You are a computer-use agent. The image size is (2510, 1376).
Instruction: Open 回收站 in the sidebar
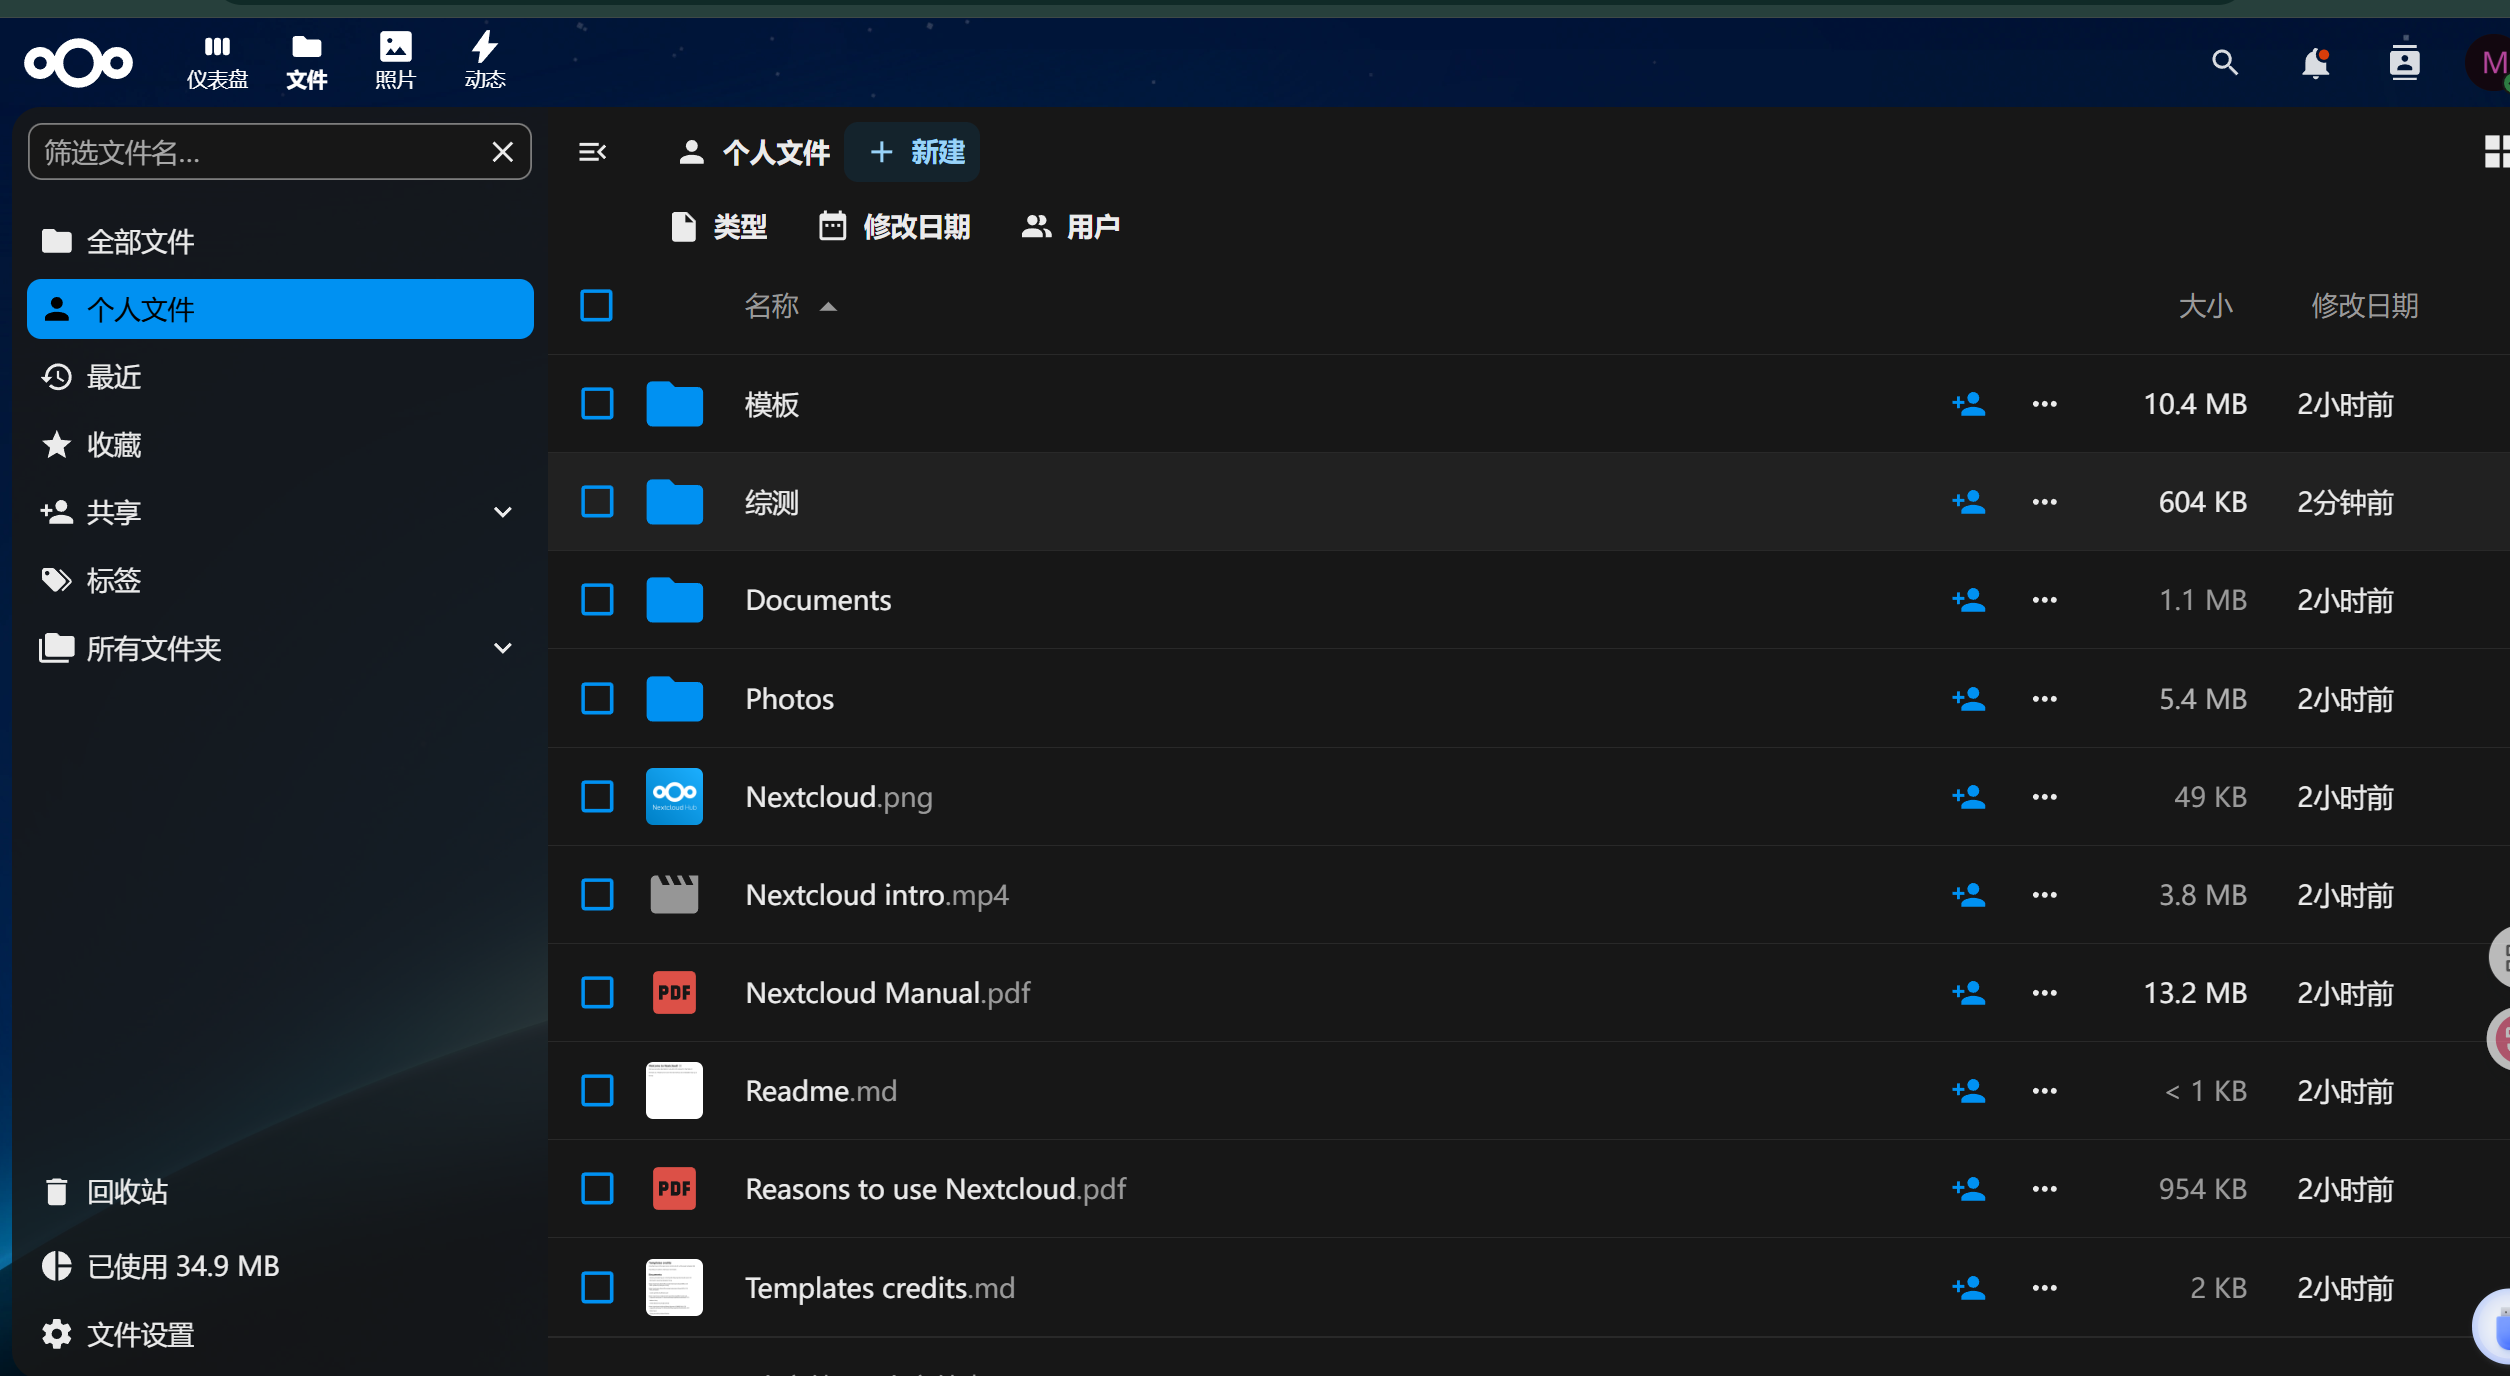[126, 1191]
